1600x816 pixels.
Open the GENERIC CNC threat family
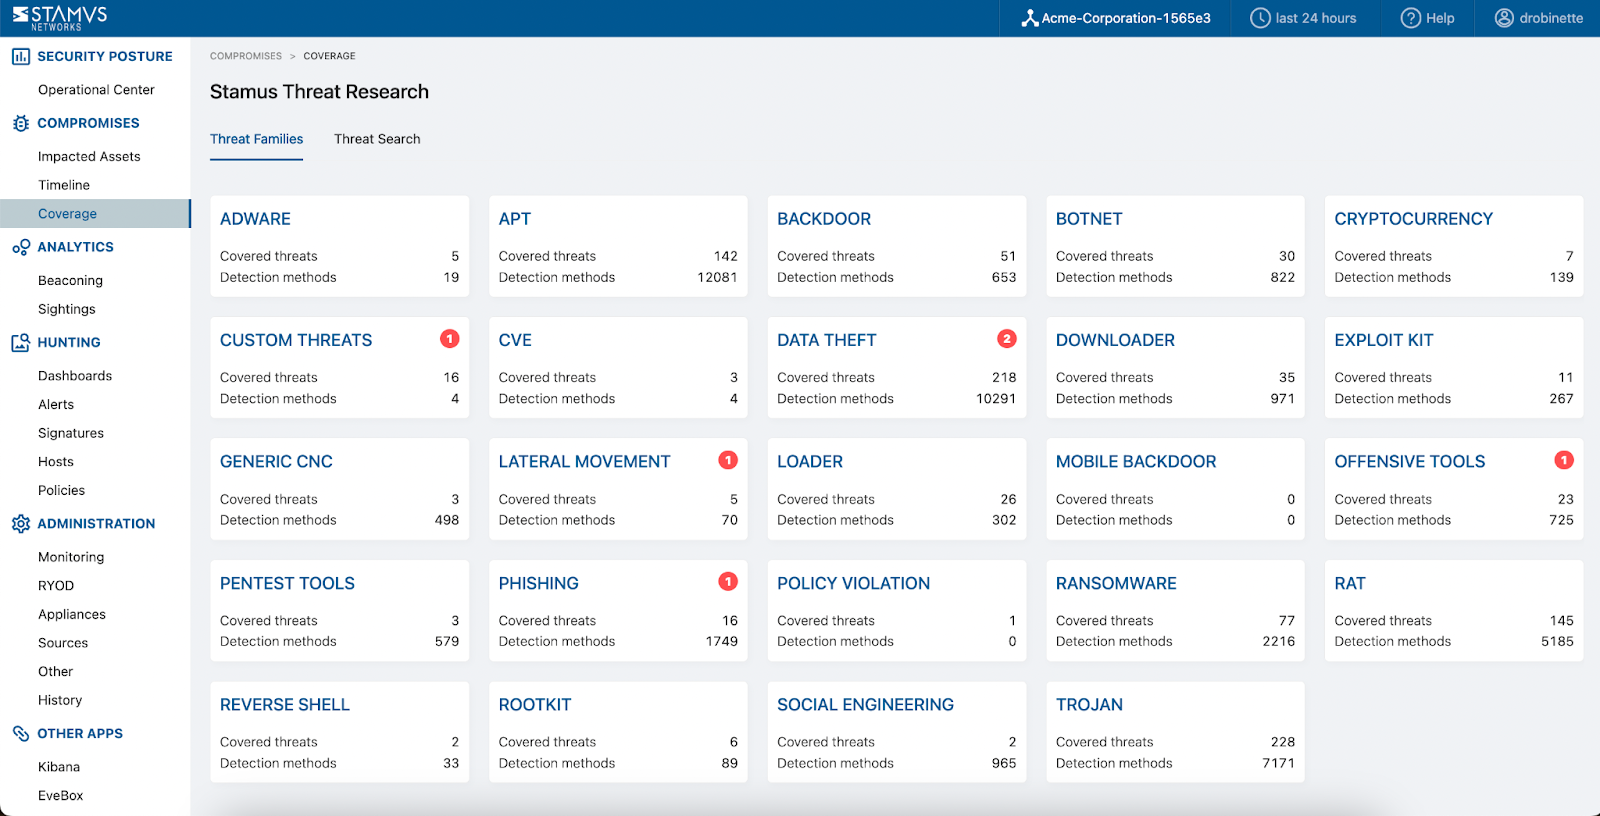coord(339,489)
